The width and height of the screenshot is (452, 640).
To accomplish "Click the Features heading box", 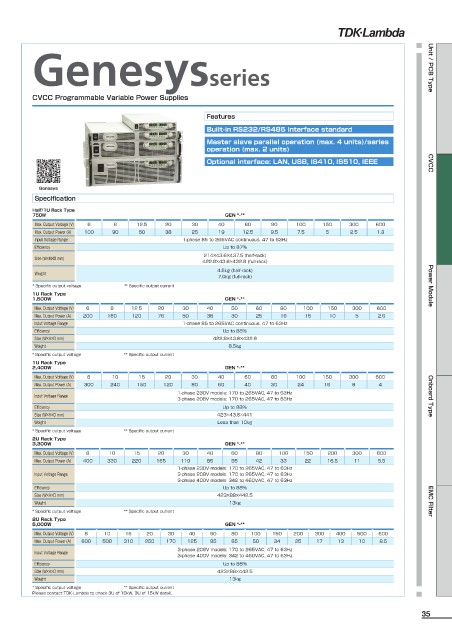I will coord(299,116).
